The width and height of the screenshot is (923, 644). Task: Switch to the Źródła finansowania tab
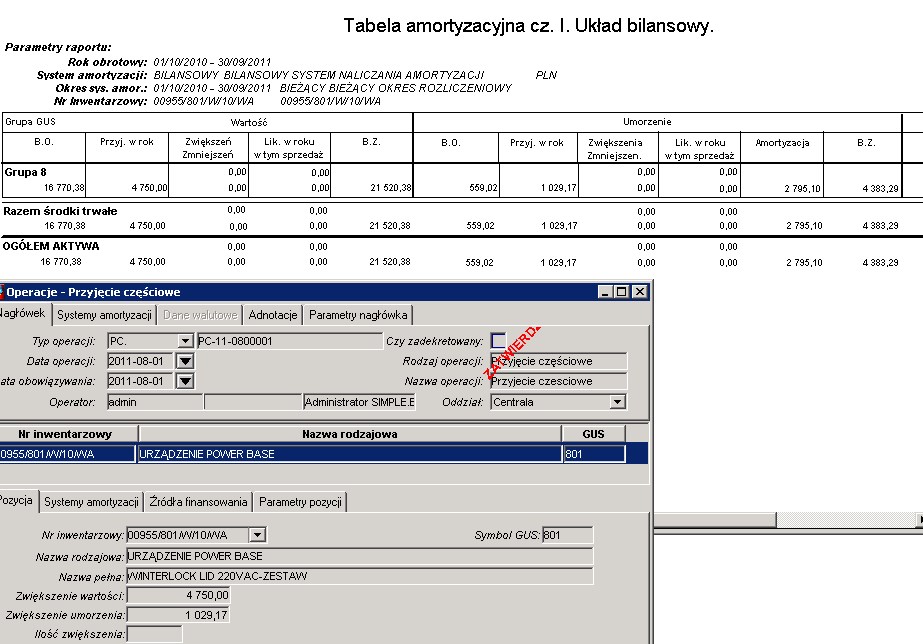point(198,502)
